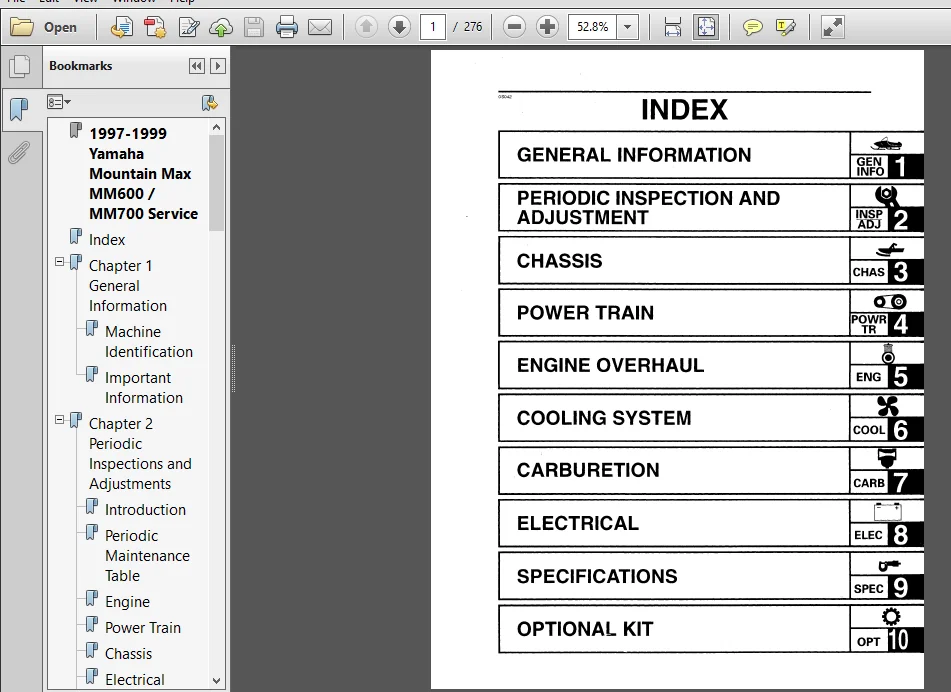Select the 1997-1999 Yamaha Mountain Max bookmark
The width and height of the screenshot is (951, 692).
pos(143,173)
